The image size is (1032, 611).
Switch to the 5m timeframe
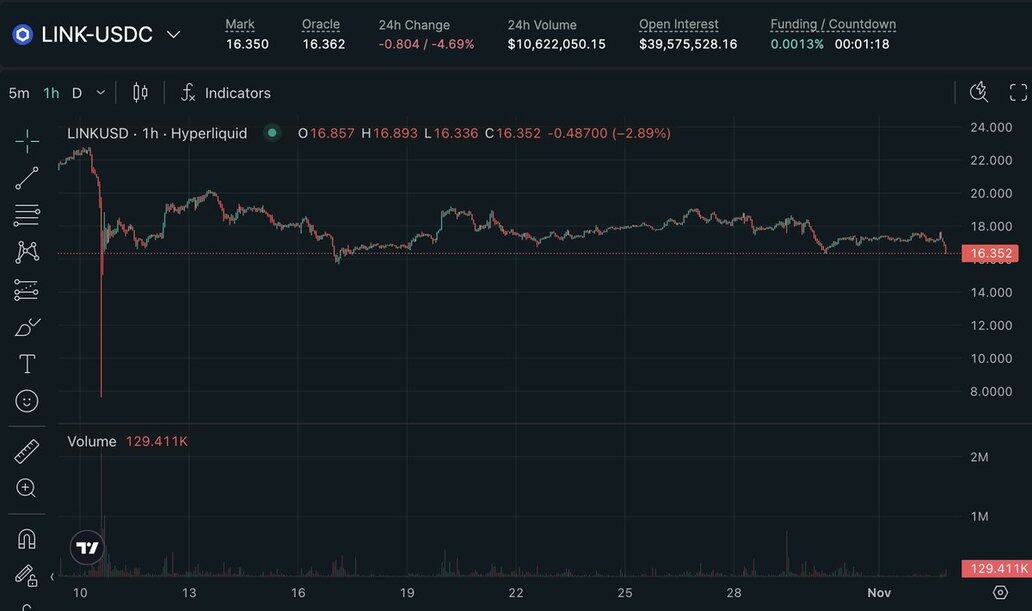coord(19,93)
